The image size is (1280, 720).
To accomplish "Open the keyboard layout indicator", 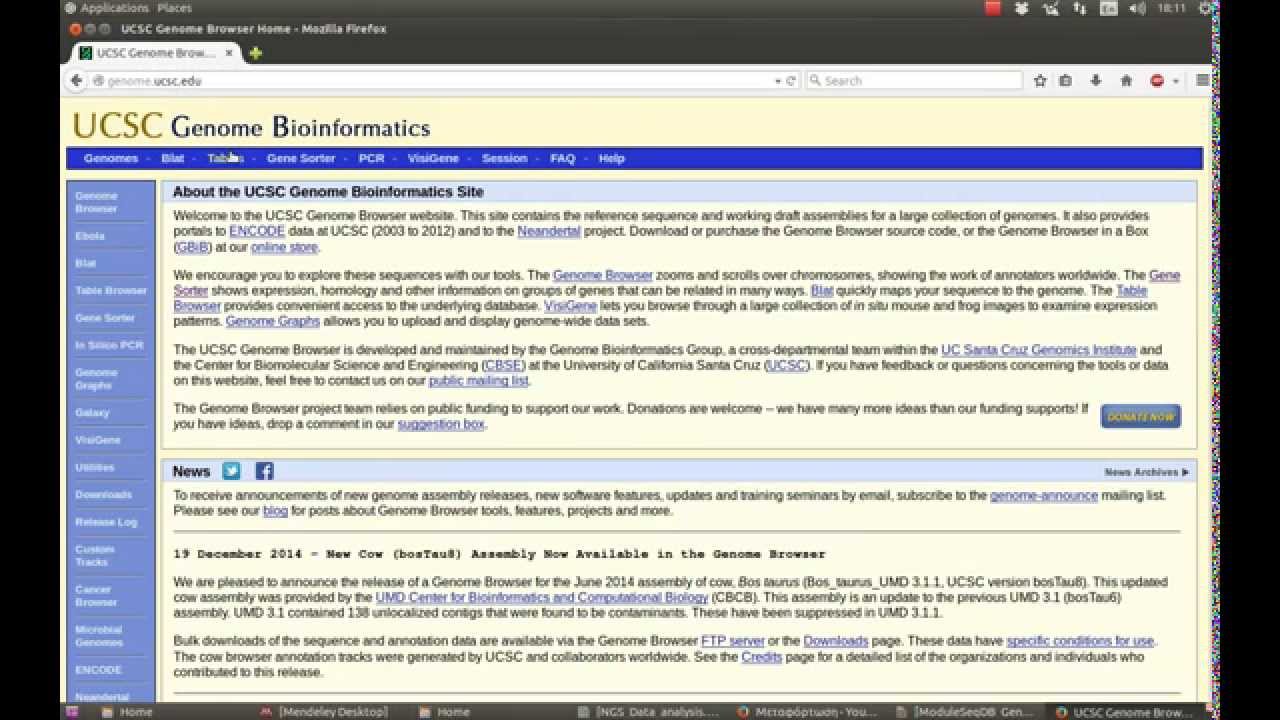I will (1108, 8).
